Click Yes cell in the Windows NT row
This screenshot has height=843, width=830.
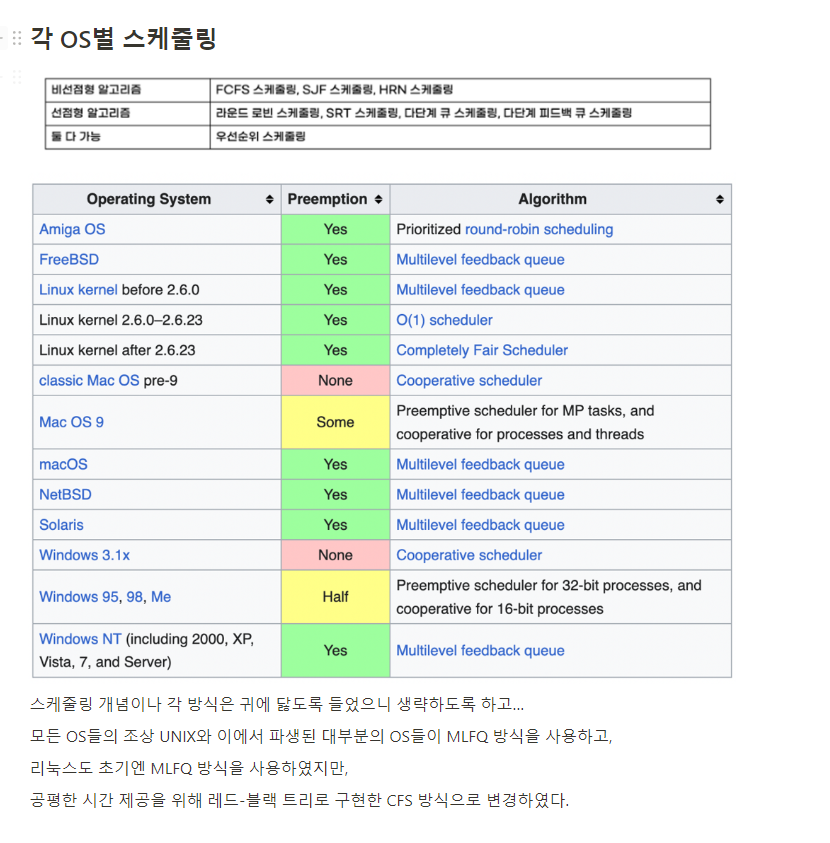point(335,651)
